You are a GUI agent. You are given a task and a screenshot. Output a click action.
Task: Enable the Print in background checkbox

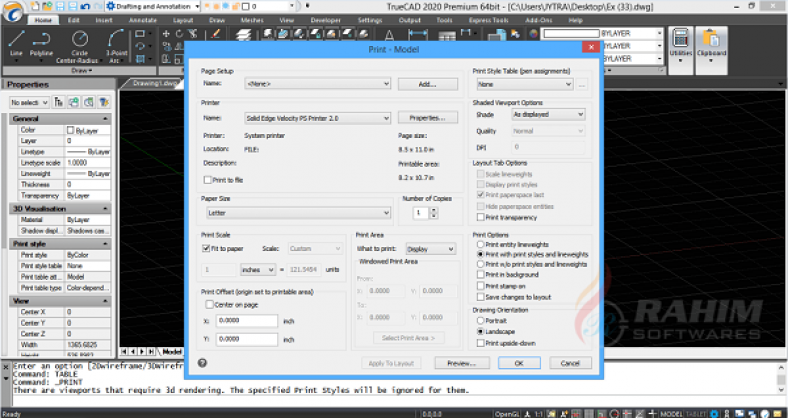tap(480, 274)
